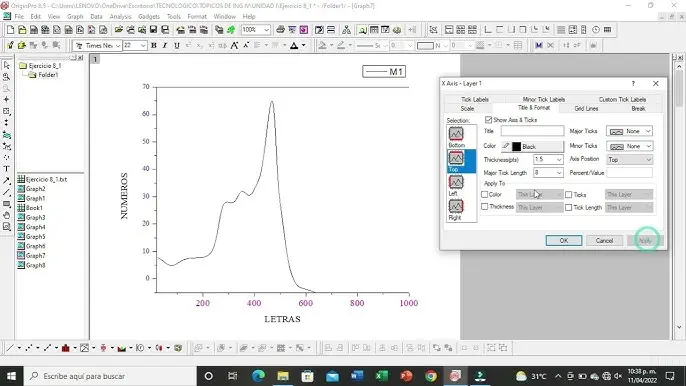Open Excel from the Windows taskbar
Image resolution: width=686 pixels, height=386 pixels.
click(382, 376)
